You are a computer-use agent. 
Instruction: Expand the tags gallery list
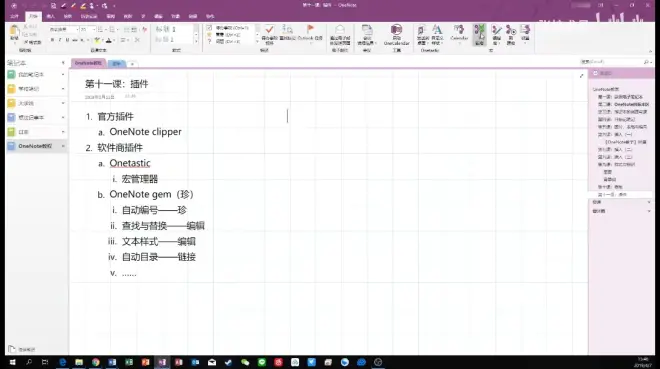257,41
